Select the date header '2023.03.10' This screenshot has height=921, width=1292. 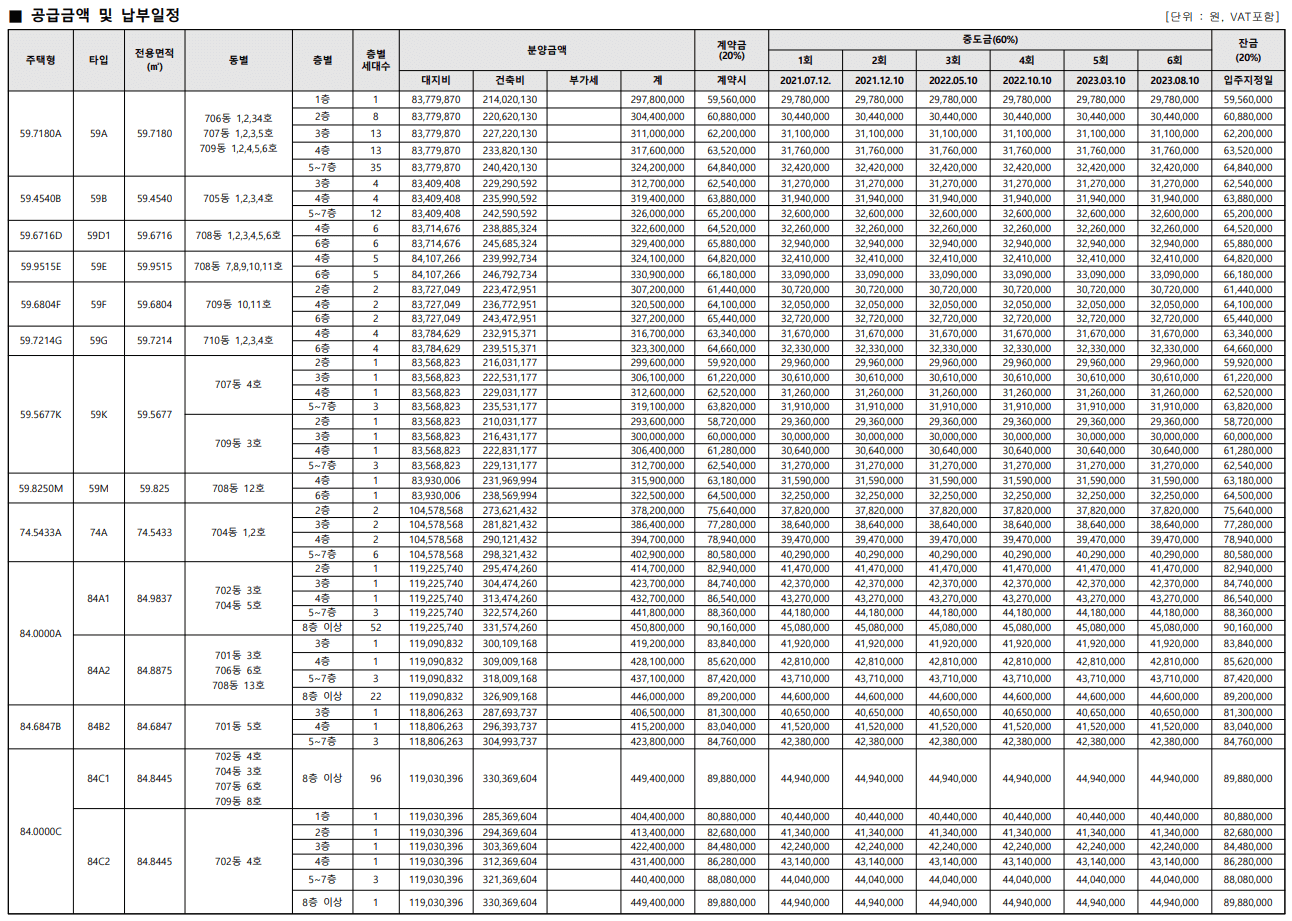click(1101, 79)
